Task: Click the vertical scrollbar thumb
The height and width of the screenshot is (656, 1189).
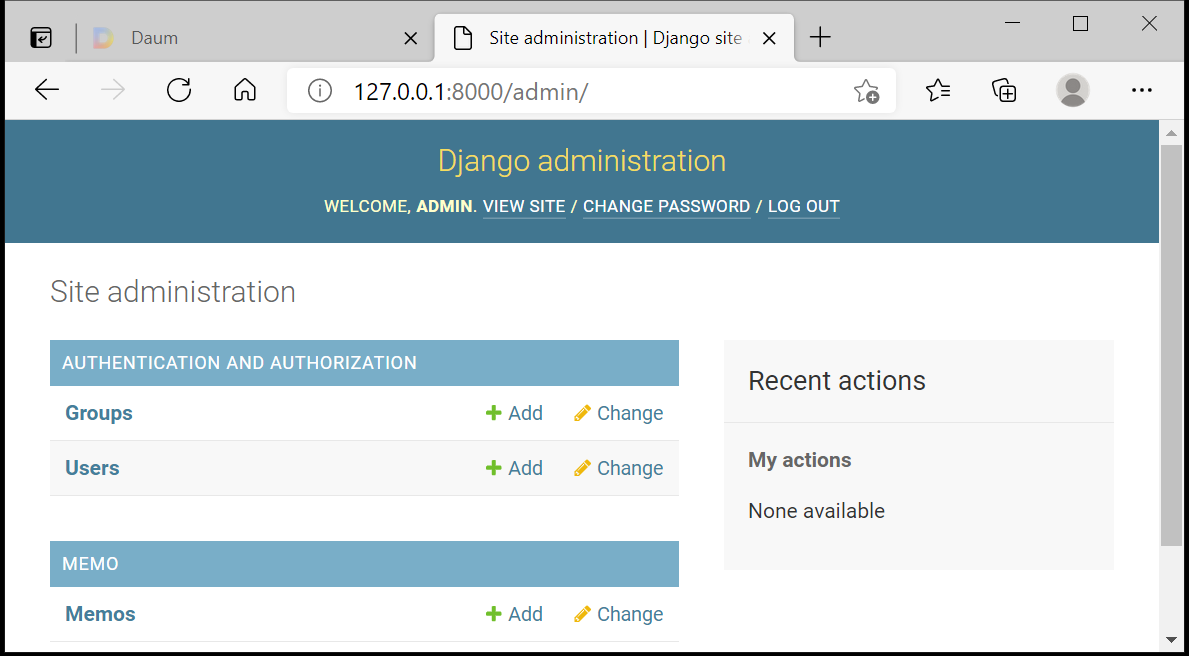Action: pos(1171,344)
